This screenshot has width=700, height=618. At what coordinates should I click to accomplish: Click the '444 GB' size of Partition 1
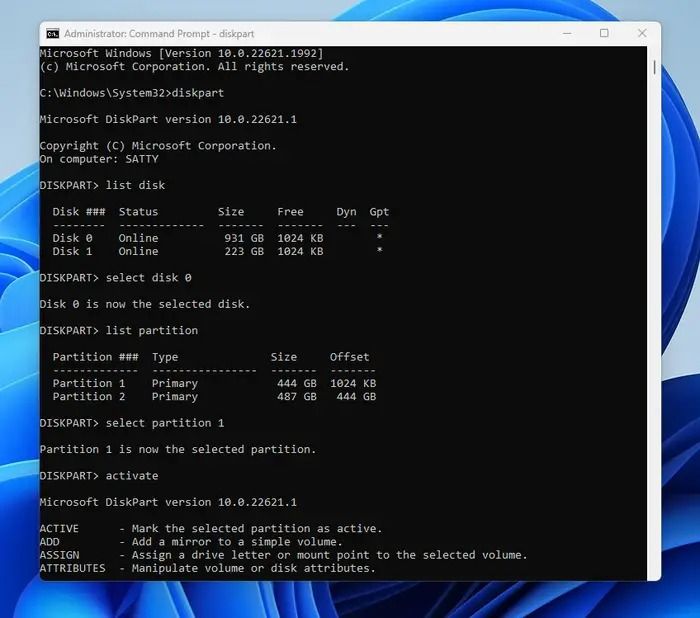296,383
